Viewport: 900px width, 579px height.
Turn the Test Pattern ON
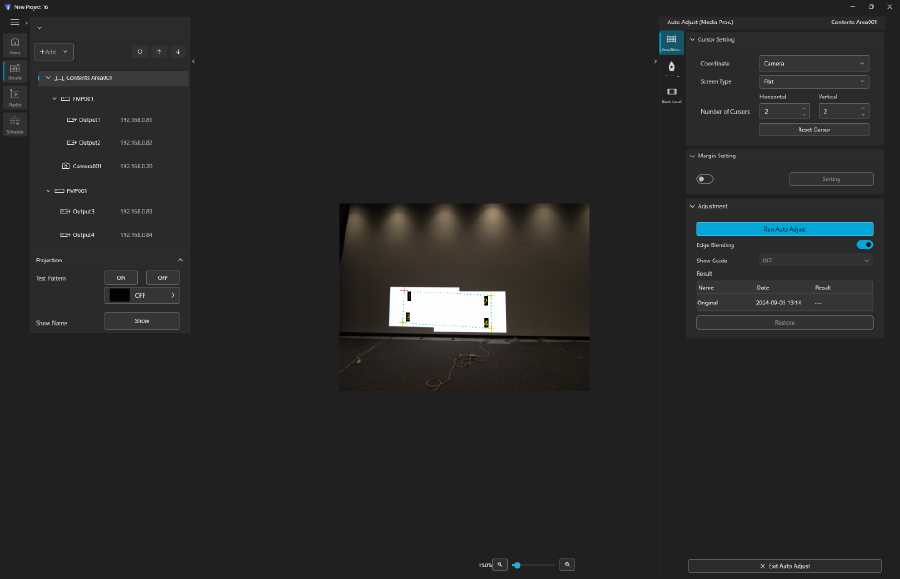pos(121,277)
